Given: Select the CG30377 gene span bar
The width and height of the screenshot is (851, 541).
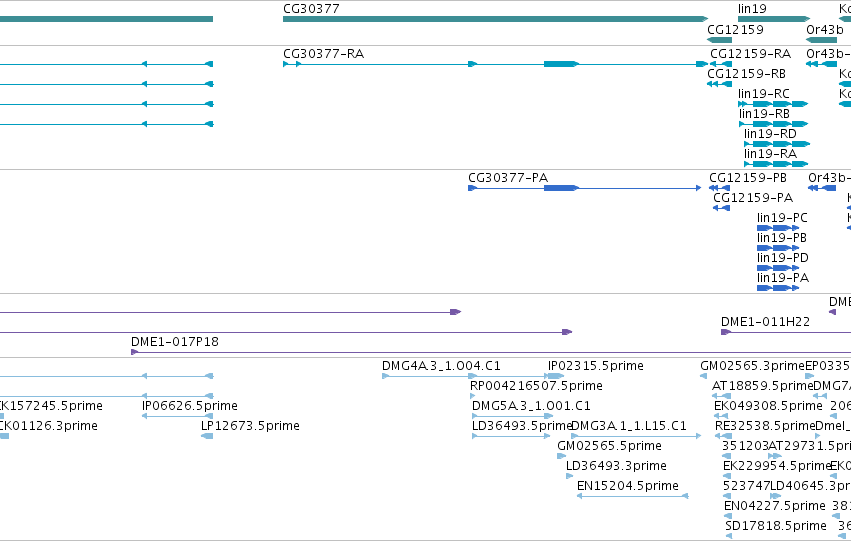Looking at the screenshot, I should [x=496, y=20].
